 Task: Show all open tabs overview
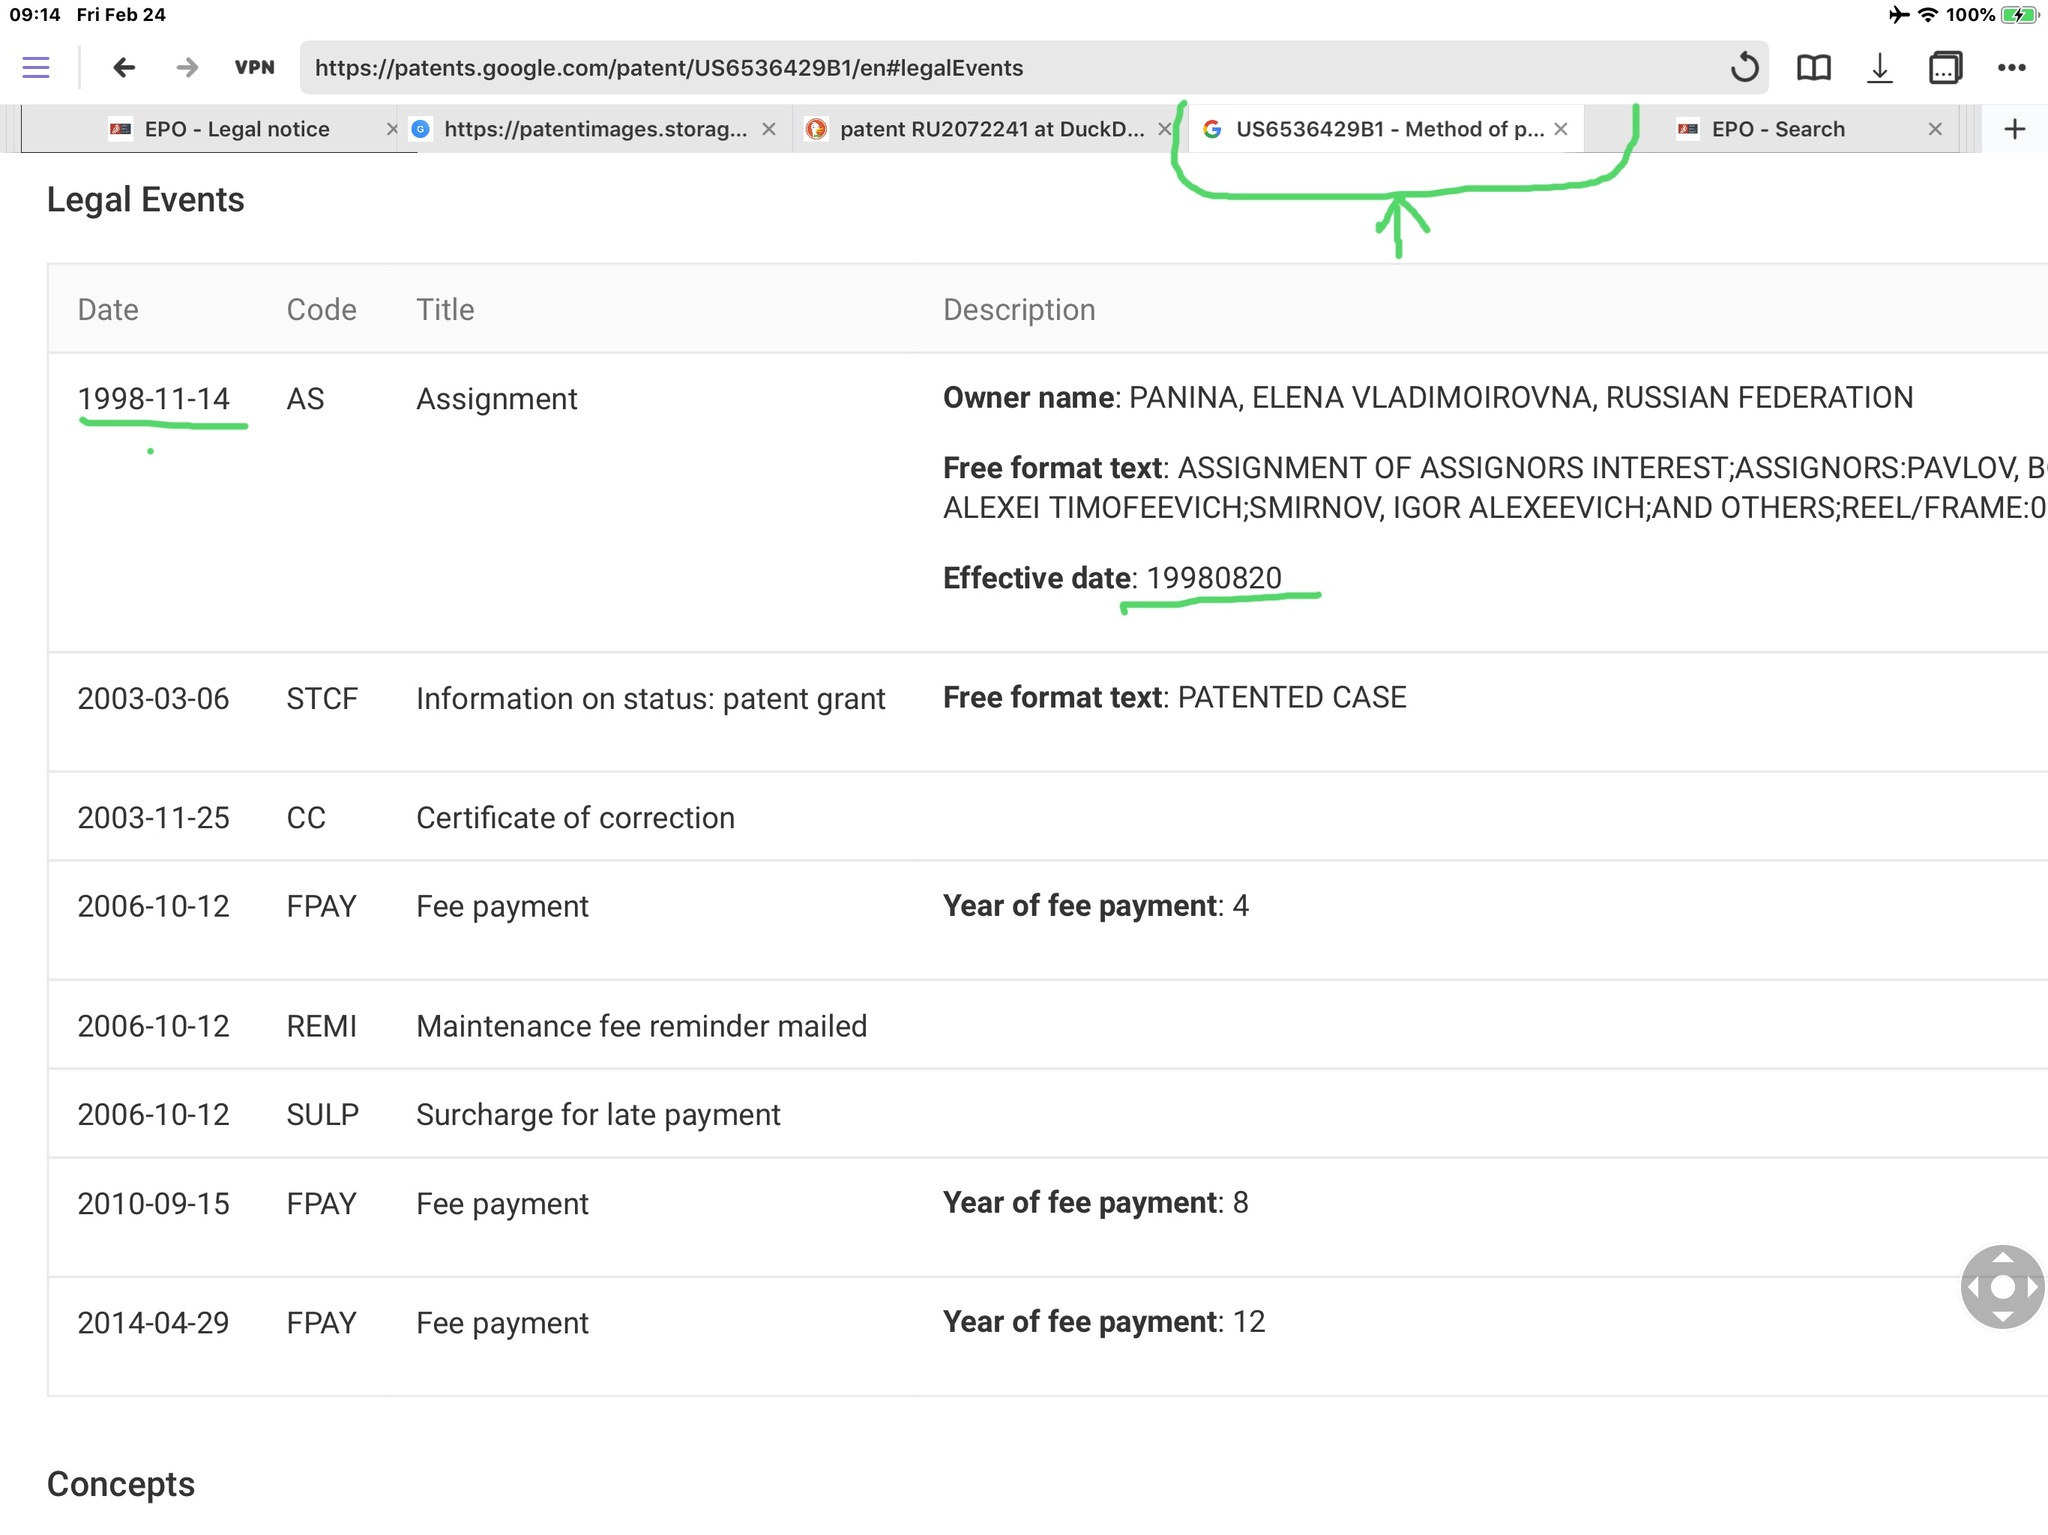click(1945, 68)
